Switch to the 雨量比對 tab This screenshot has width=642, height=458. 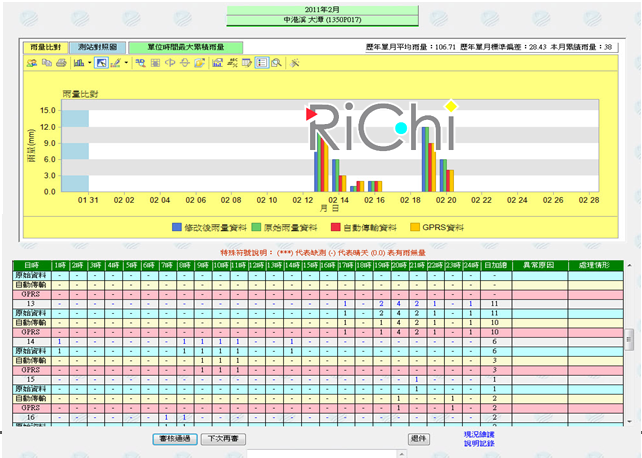(x=45, y=47)
